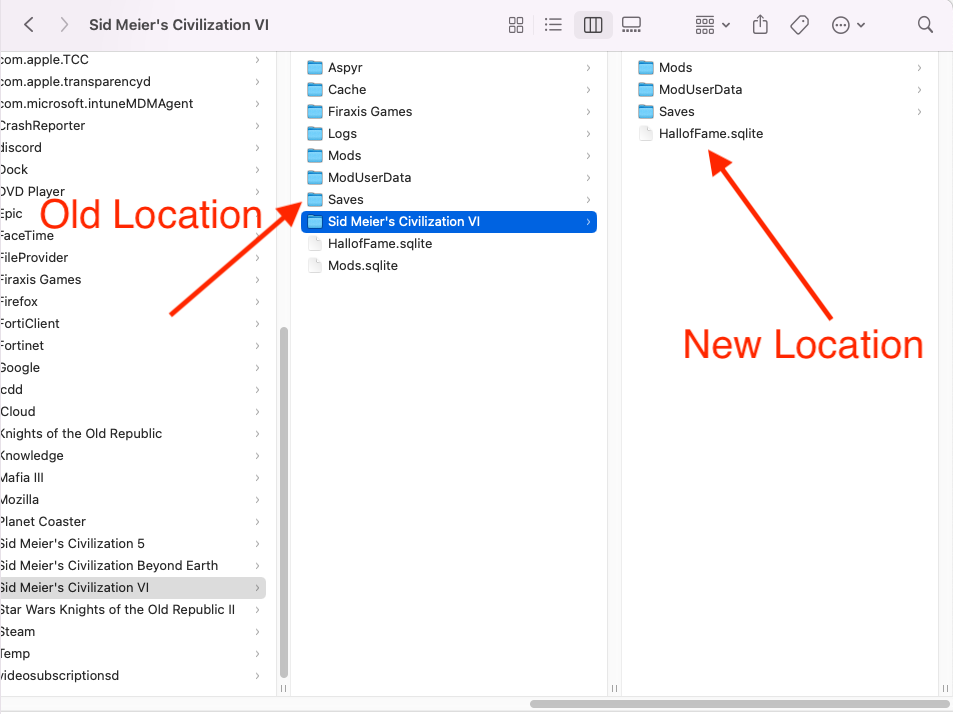Viewport: 953px width, 714px height.
Task: Switch to gallery view
Action: click(631, 25)
